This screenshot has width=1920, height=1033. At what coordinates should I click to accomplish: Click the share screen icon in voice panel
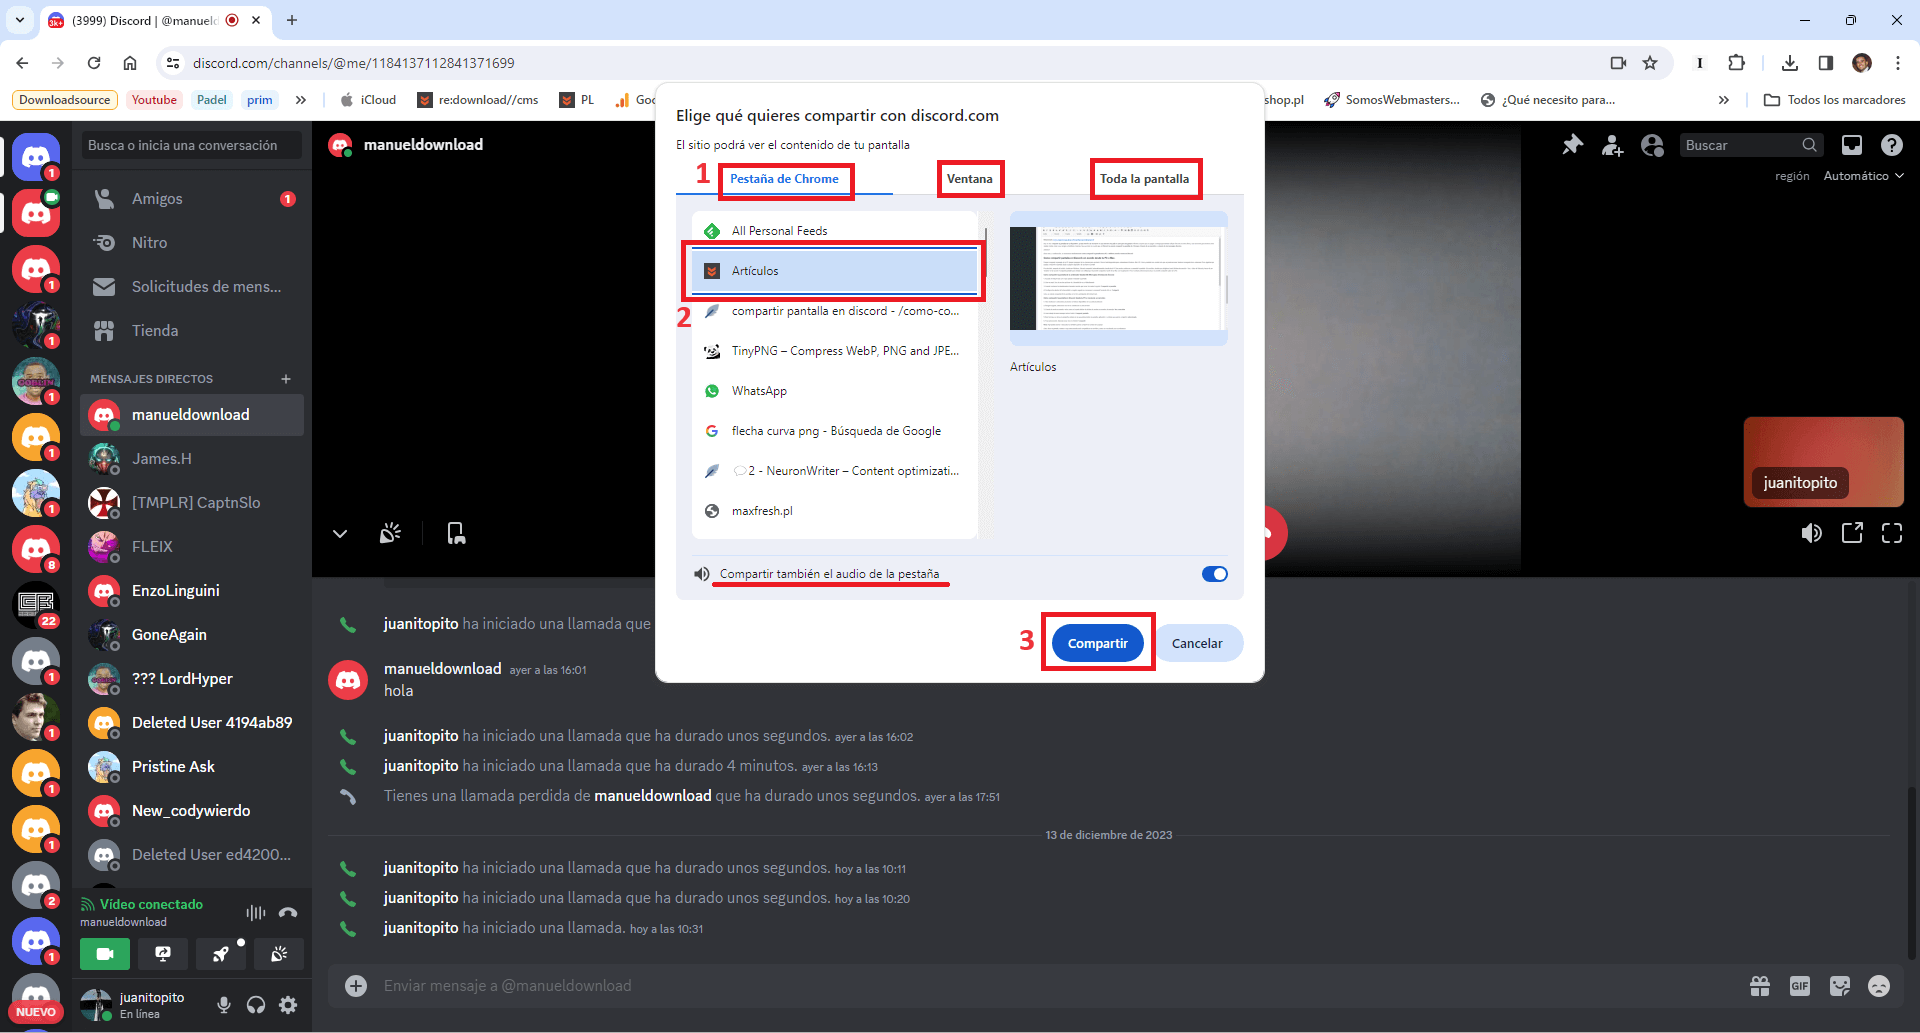coord(163,954)
